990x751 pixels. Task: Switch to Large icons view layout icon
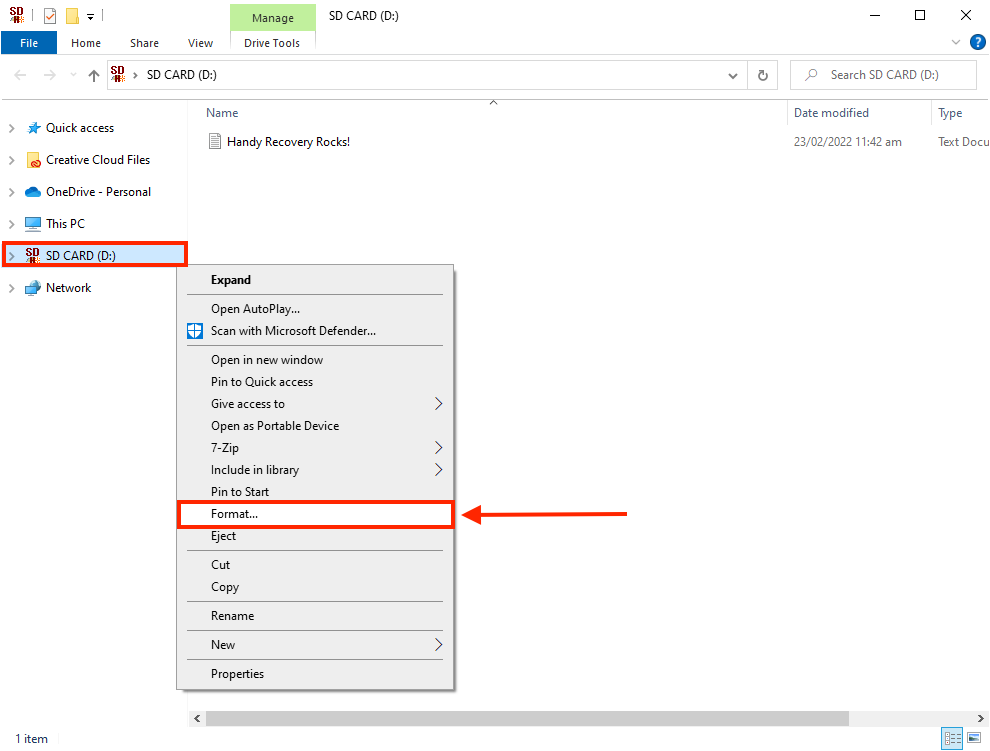(974, 738)
